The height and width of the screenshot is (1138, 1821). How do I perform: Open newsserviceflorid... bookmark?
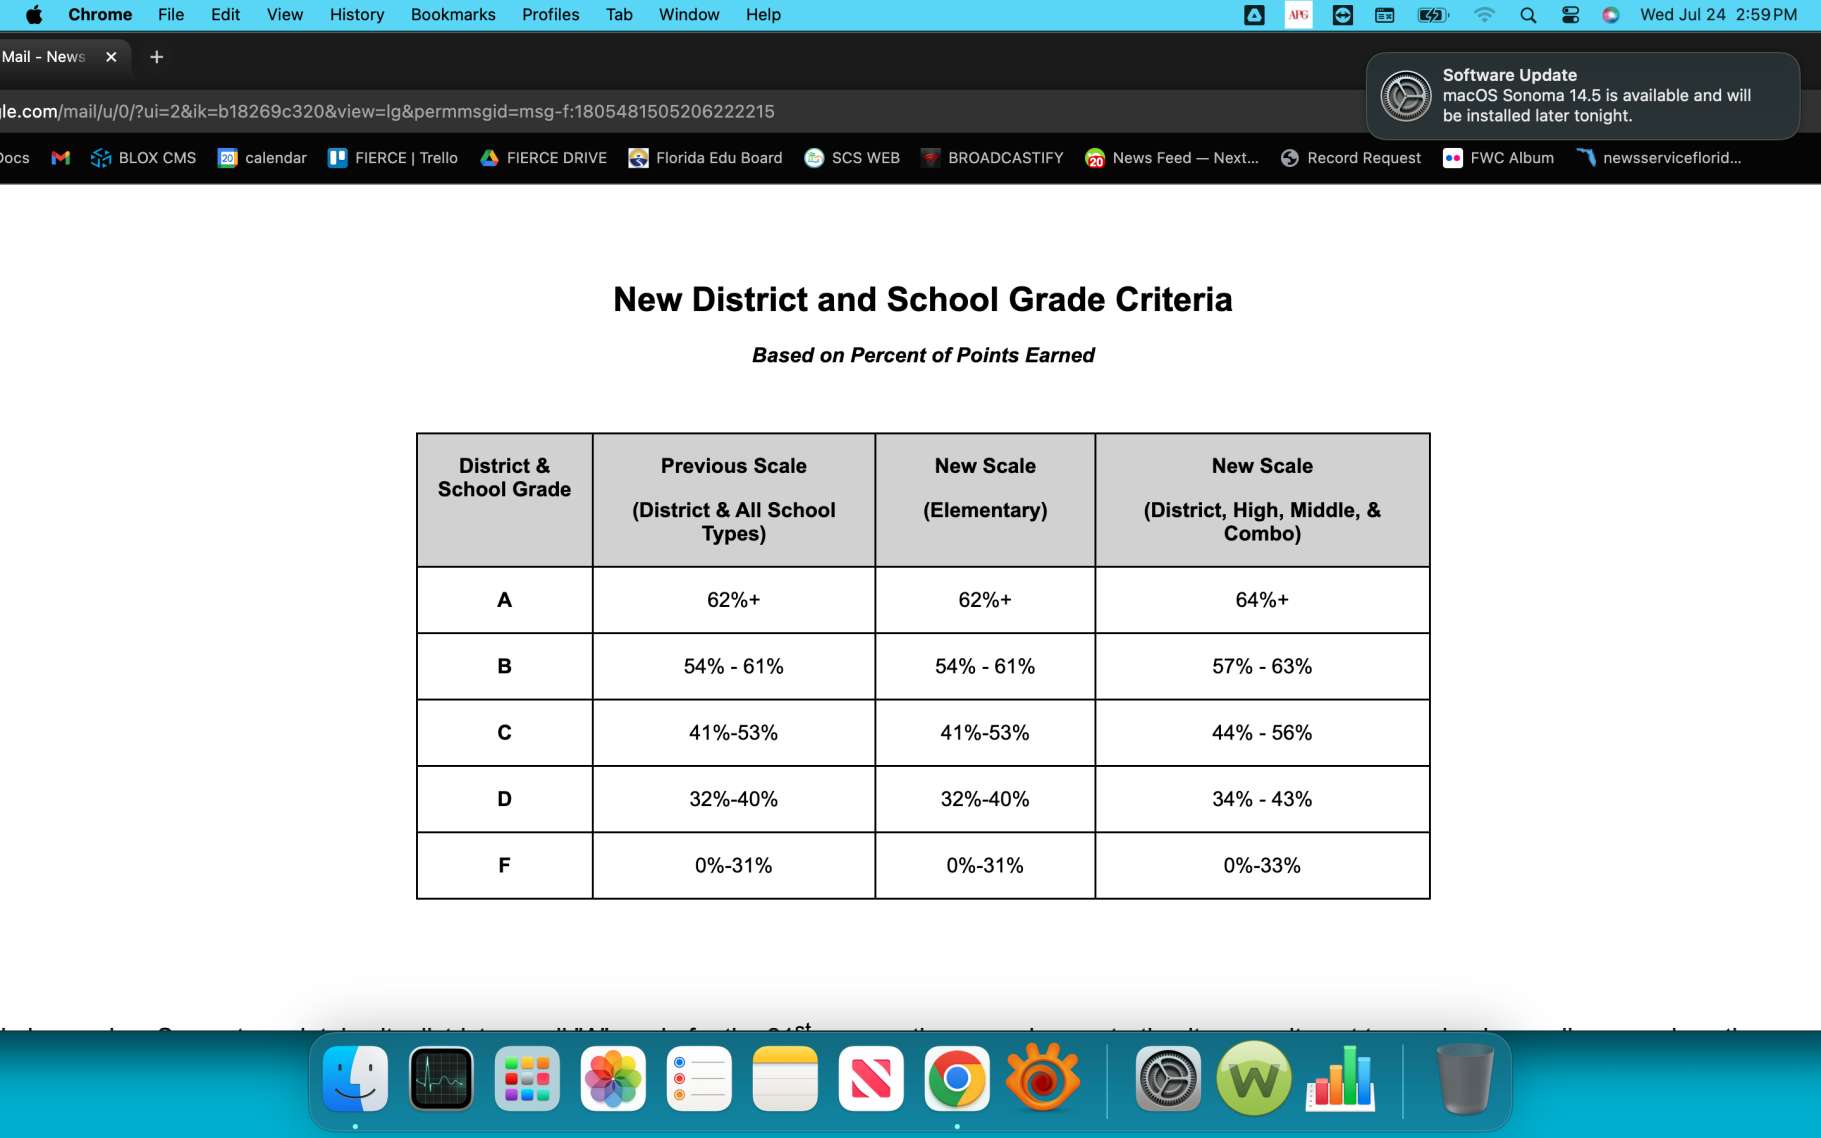(x=1659, y=158)
